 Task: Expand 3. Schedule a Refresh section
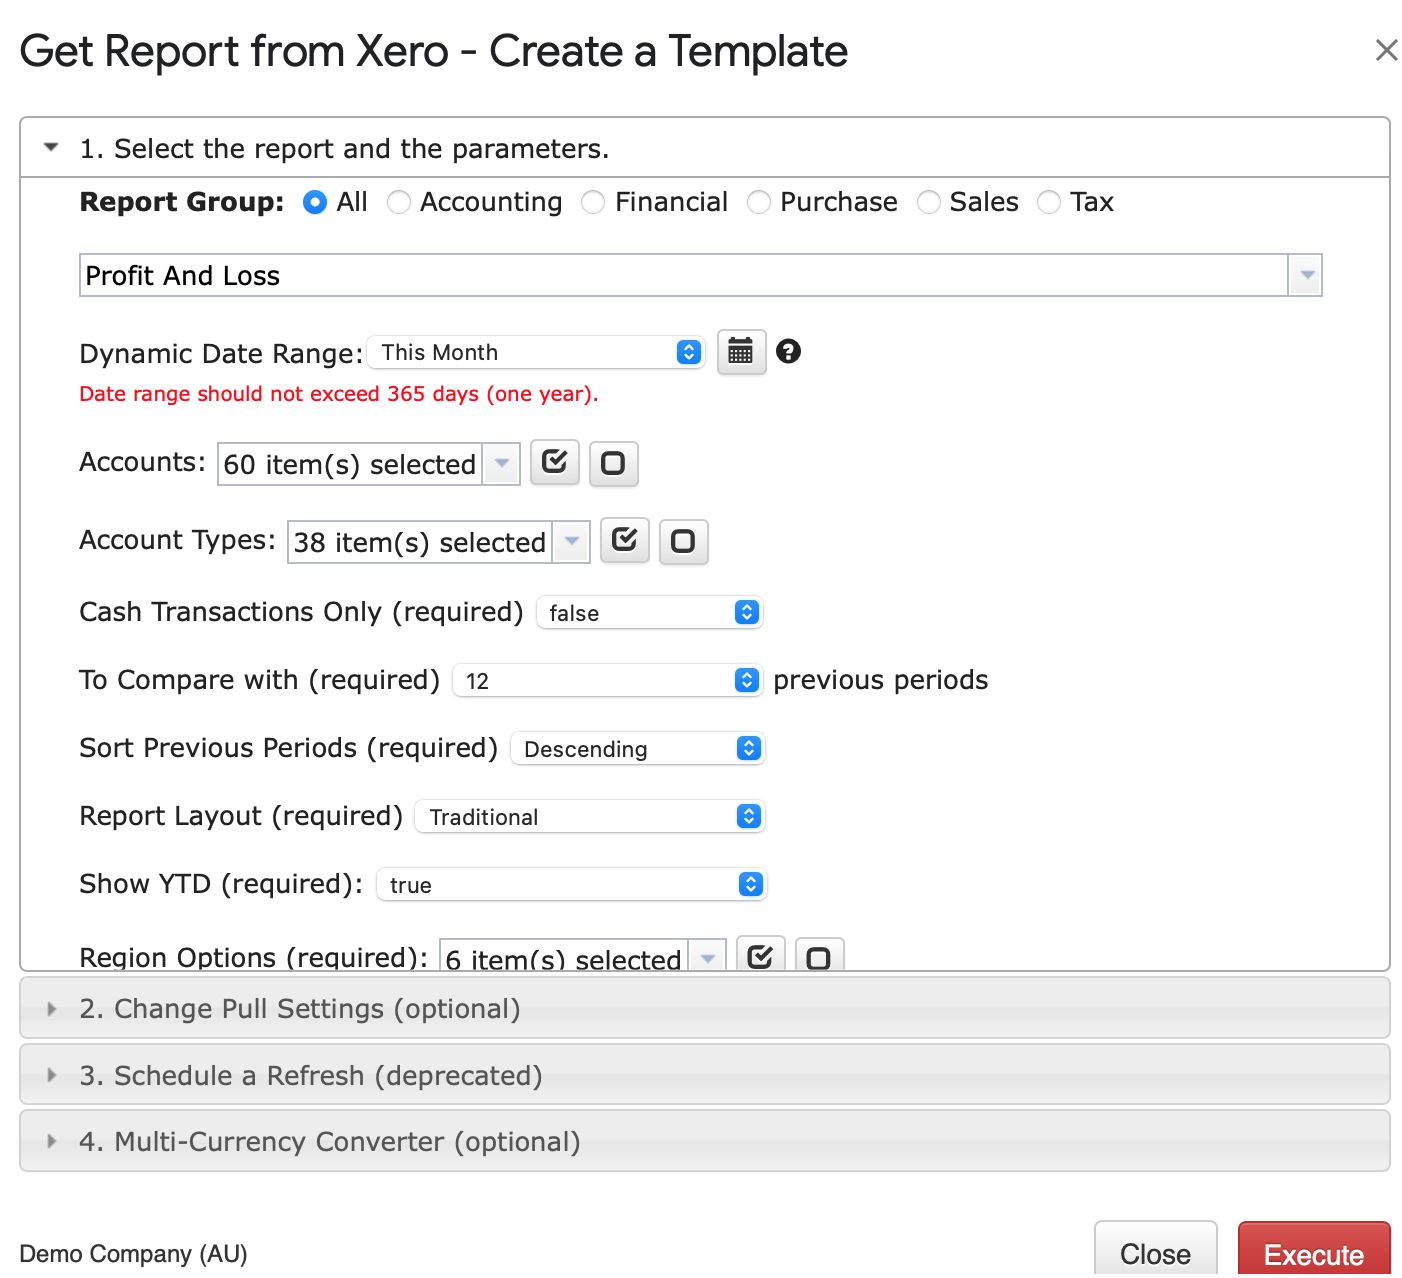coord(705,1075)
